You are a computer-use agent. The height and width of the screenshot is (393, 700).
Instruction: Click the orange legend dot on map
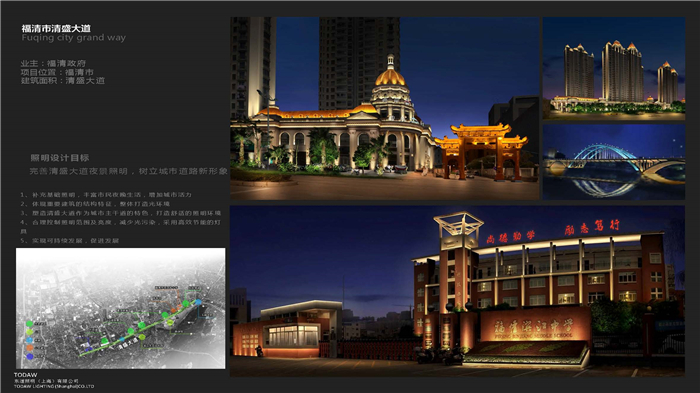point(29,347)
